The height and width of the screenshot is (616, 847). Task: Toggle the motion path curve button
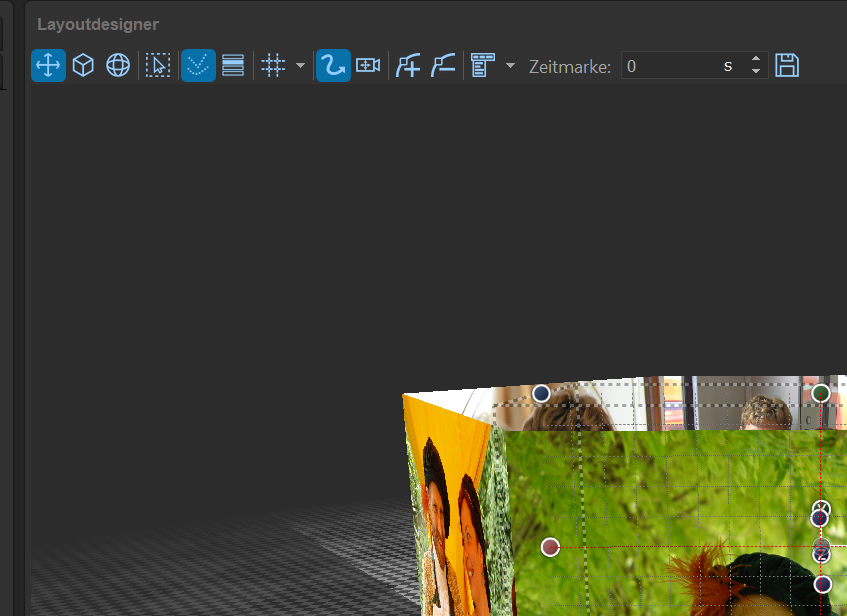pyautogui.click(x=333, y=66)
